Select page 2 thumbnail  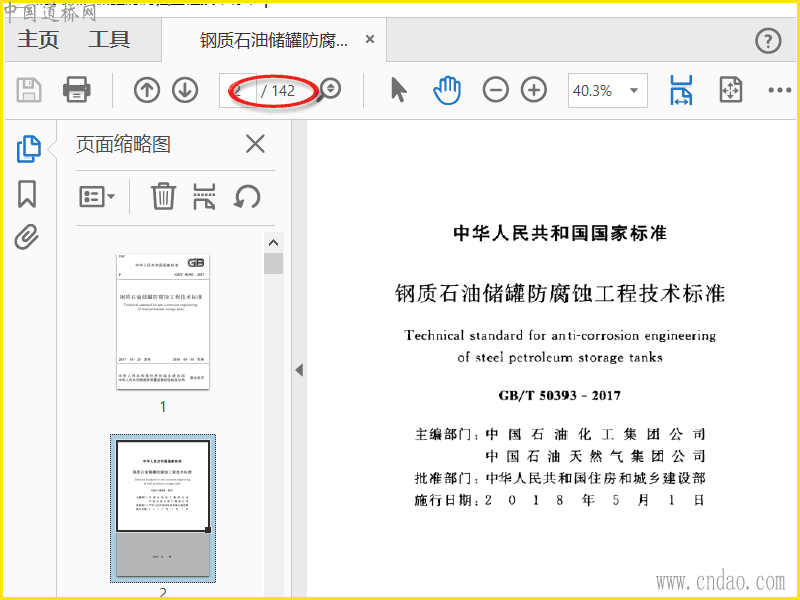pyautogui.click(x=163, y=509)
